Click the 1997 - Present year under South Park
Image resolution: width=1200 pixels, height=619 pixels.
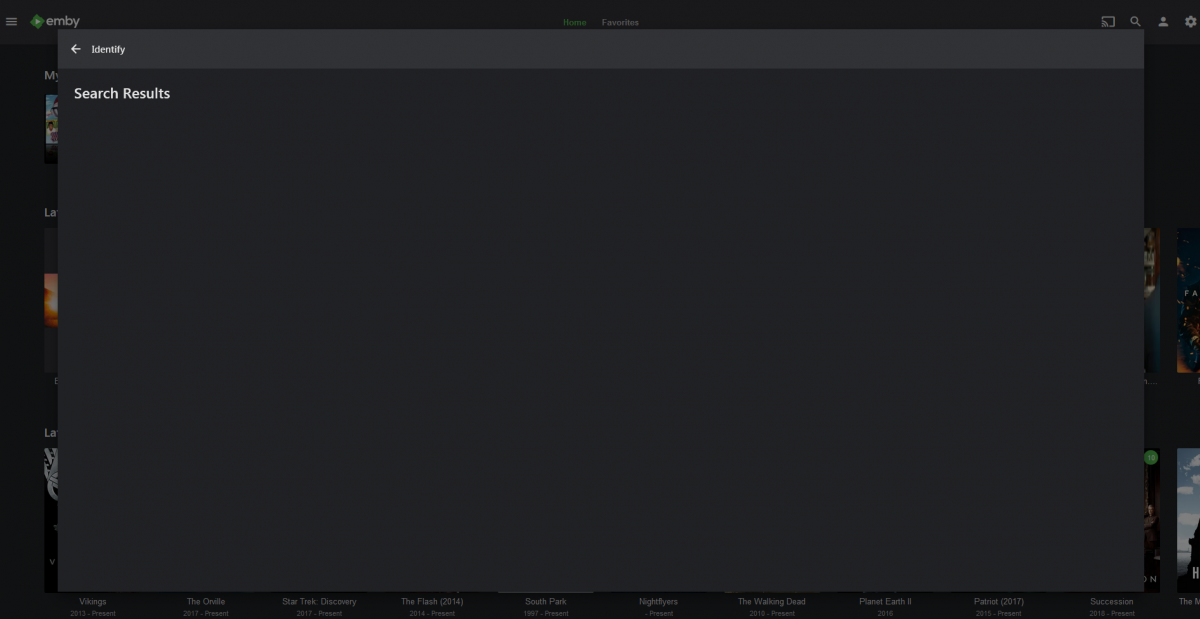546,613
